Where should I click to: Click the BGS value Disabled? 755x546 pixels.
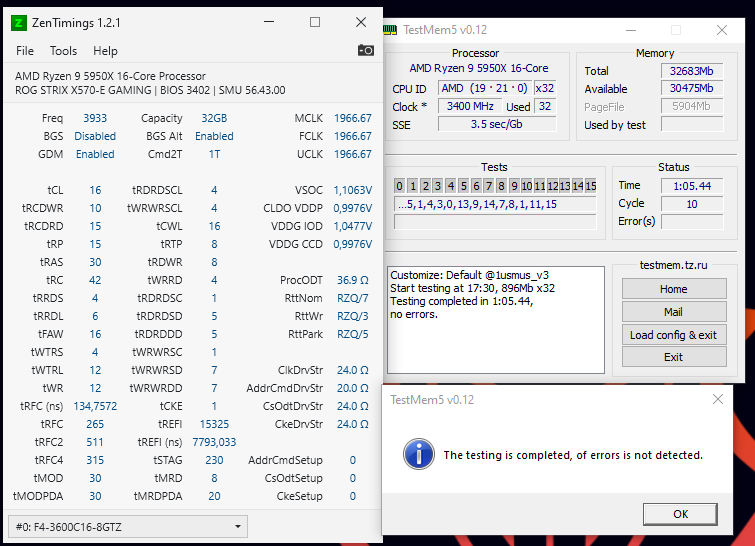95,136
